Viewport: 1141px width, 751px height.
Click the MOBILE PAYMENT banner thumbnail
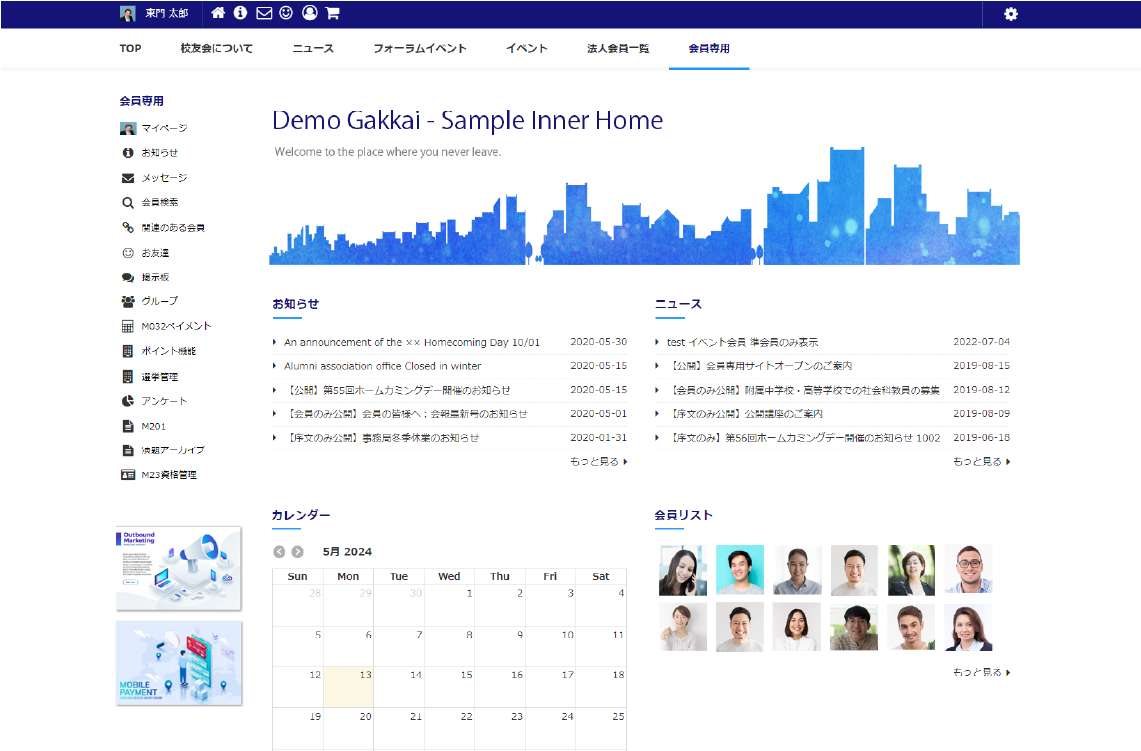click(x=178, y=664)
